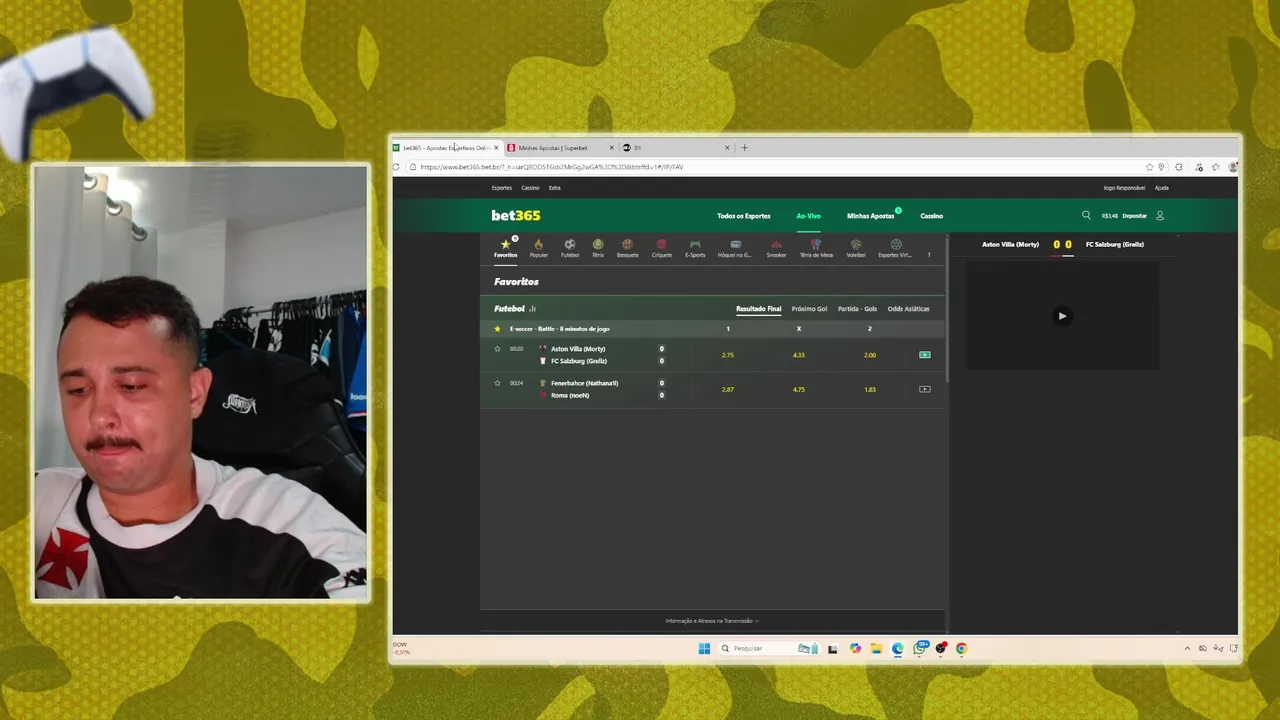Select the Resultado Final market tab
Image resolution: width=1280 pixels, height=720 pixels.
coord(759,309)
